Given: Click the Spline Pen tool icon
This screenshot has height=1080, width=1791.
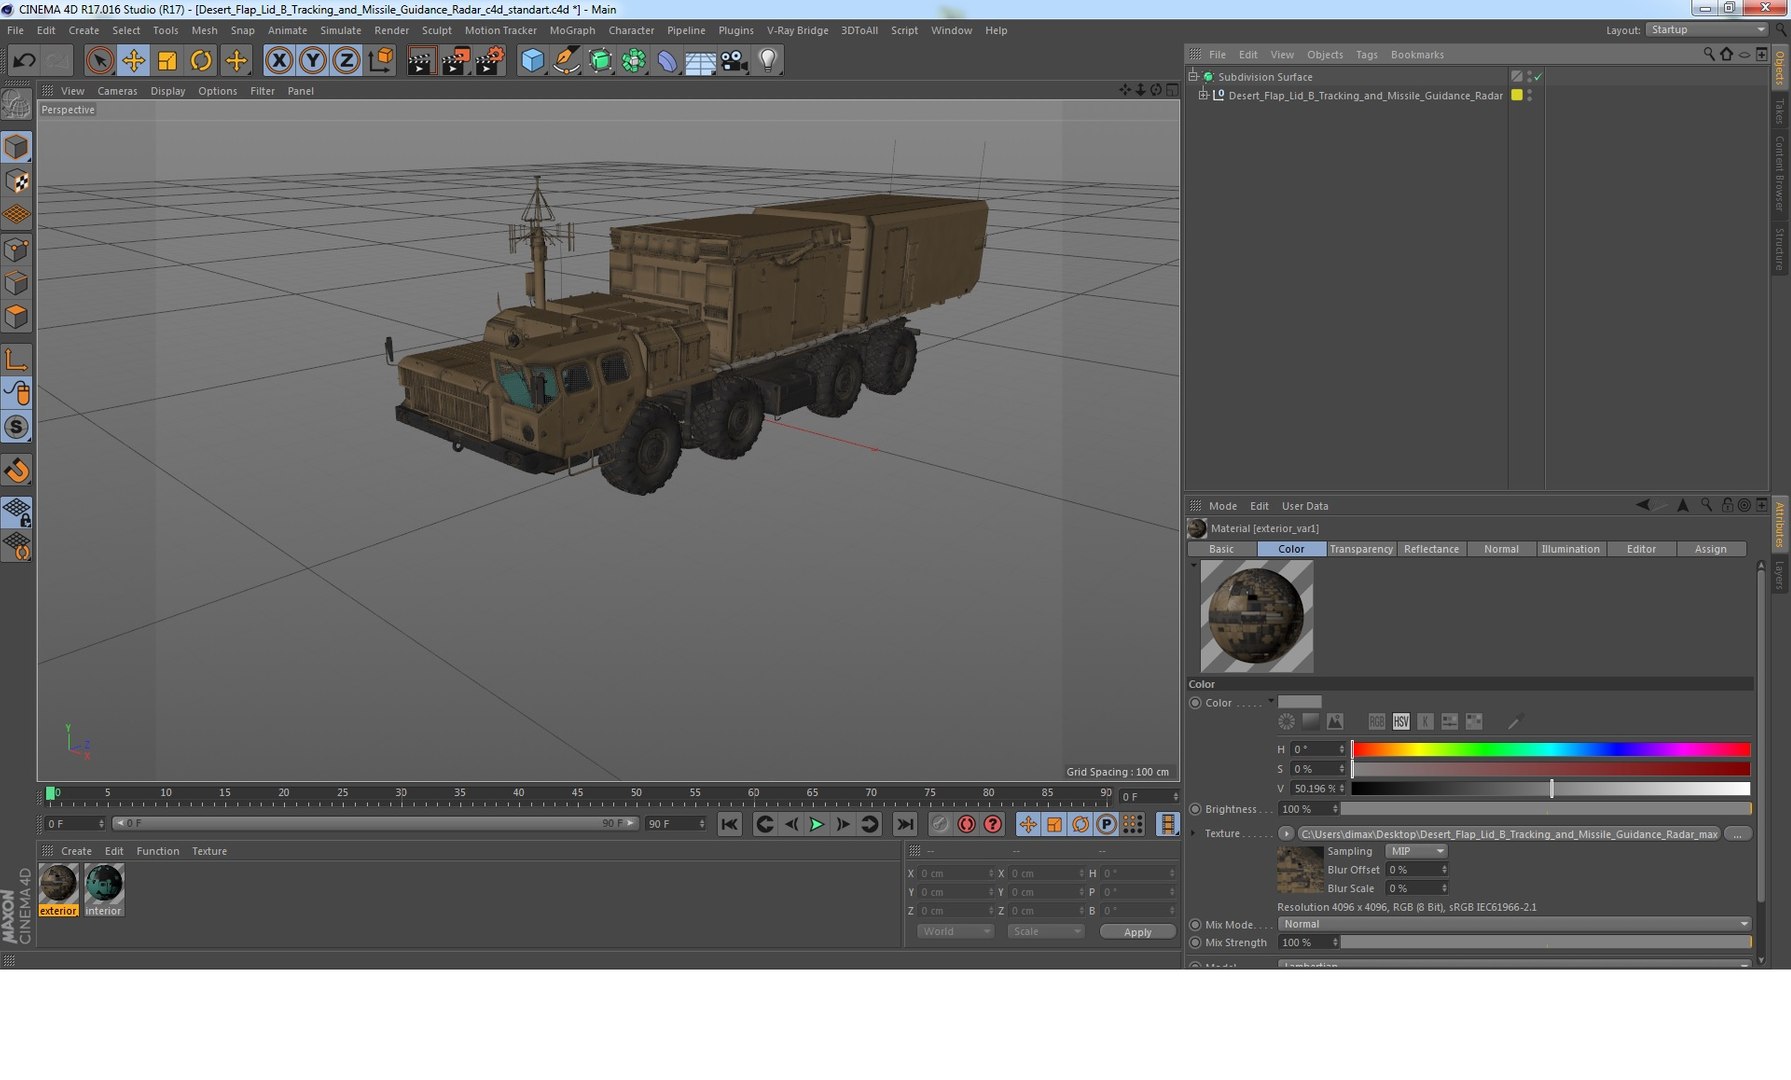Looking at the screenshot, I should click(x=566, y=61).
